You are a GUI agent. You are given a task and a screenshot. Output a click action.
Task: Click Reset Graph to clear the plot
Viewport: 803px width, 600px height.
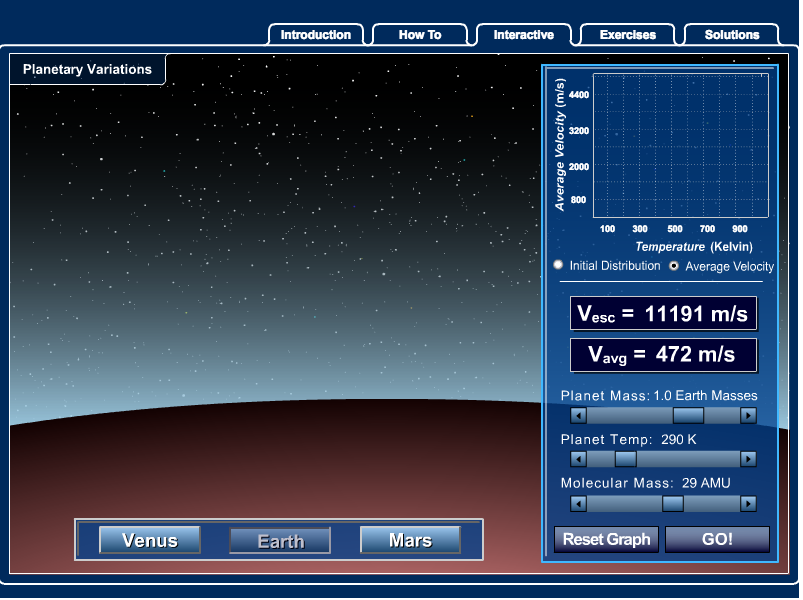coord(606,539)
